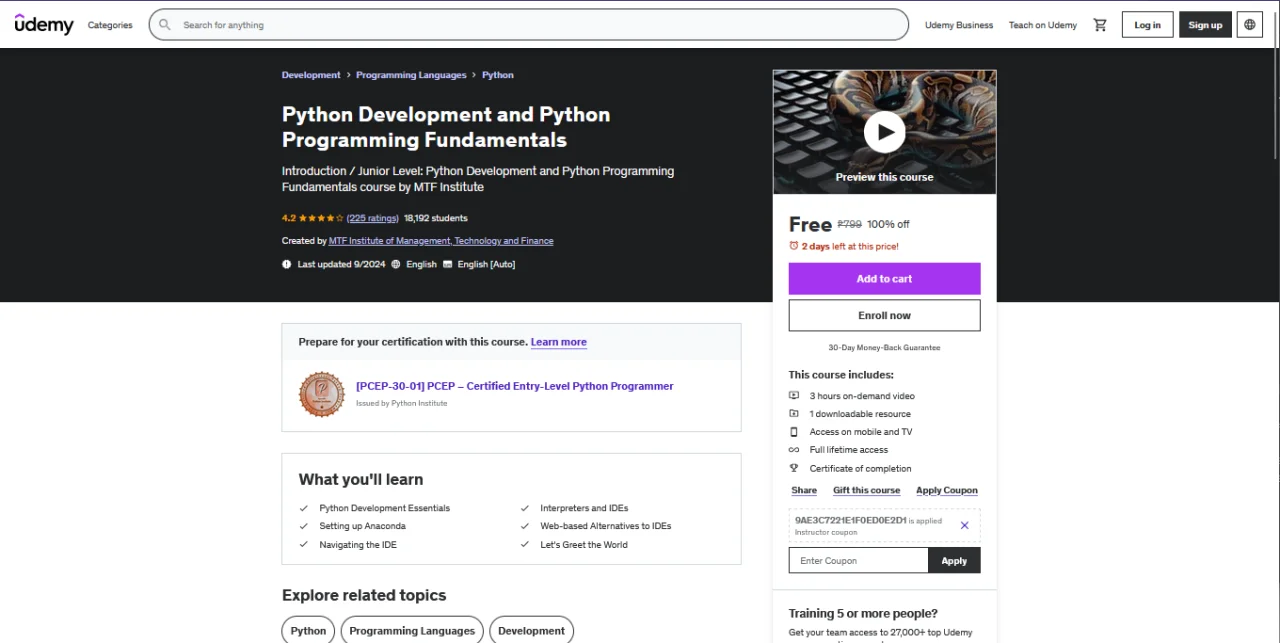Open the shopping cart icon
Viewport: 1280px width, 643px height.
pyautogui.click(x=1100, y=25)
